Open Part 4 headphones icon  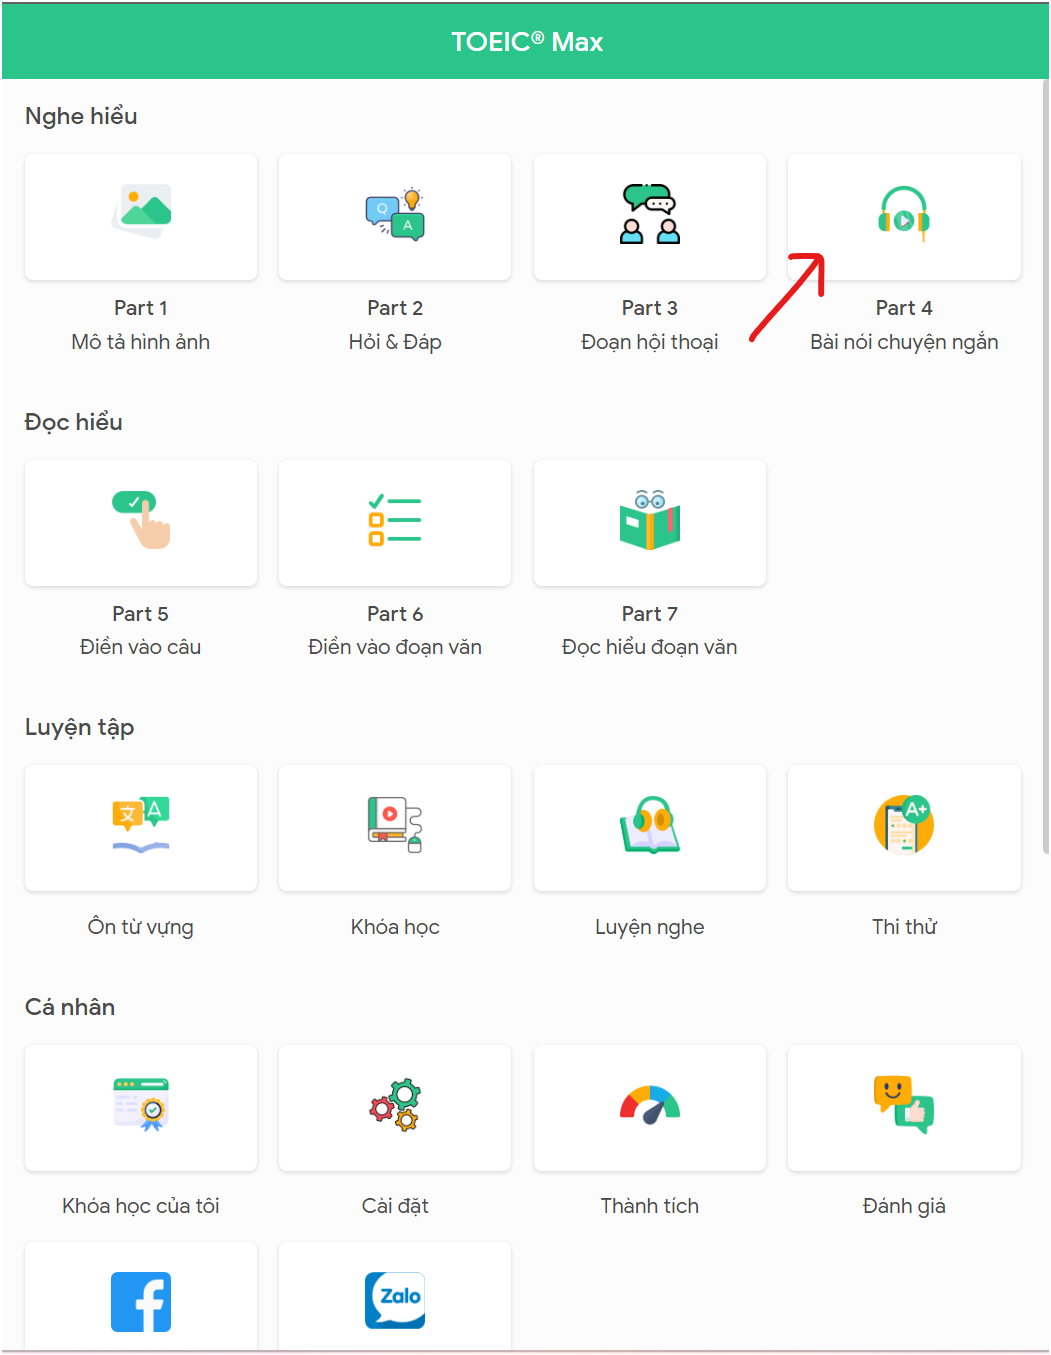(904, 214)
